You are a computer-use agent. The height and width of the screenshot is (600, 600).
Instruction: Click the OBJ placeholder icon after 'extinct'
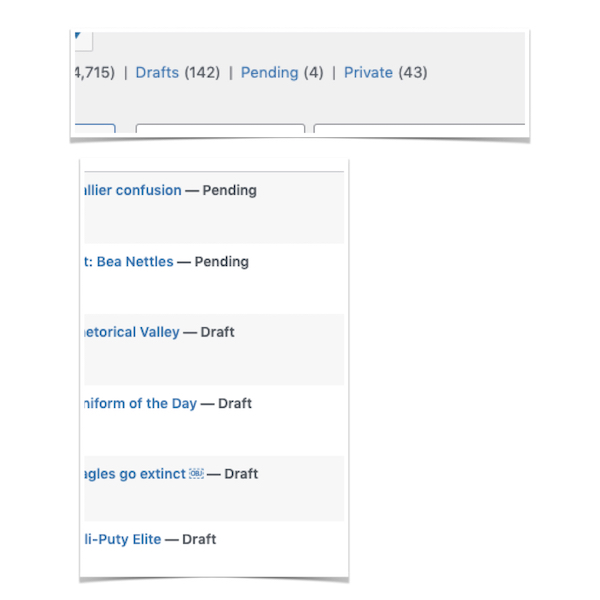pyautogui.click(x=196, y=474)
